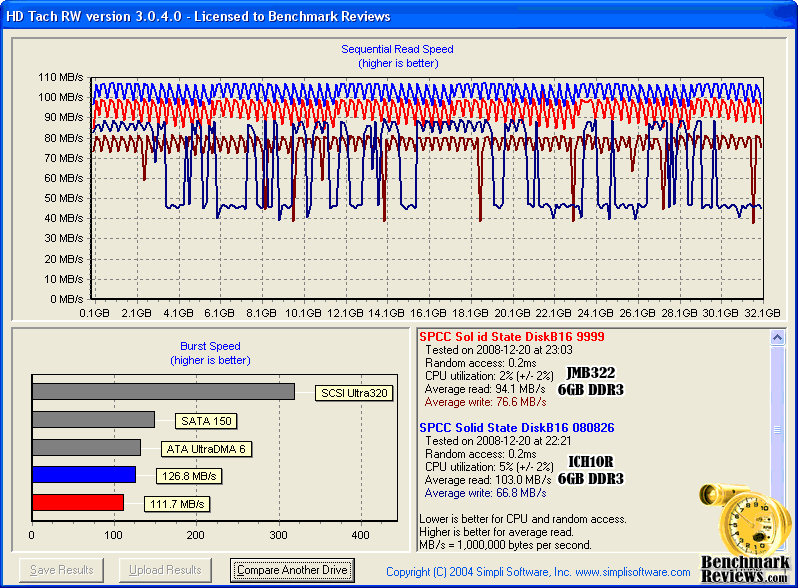Click the ATA UltraDMA 6 gray bar
The image size is (798, 588).
pos(87,447)
